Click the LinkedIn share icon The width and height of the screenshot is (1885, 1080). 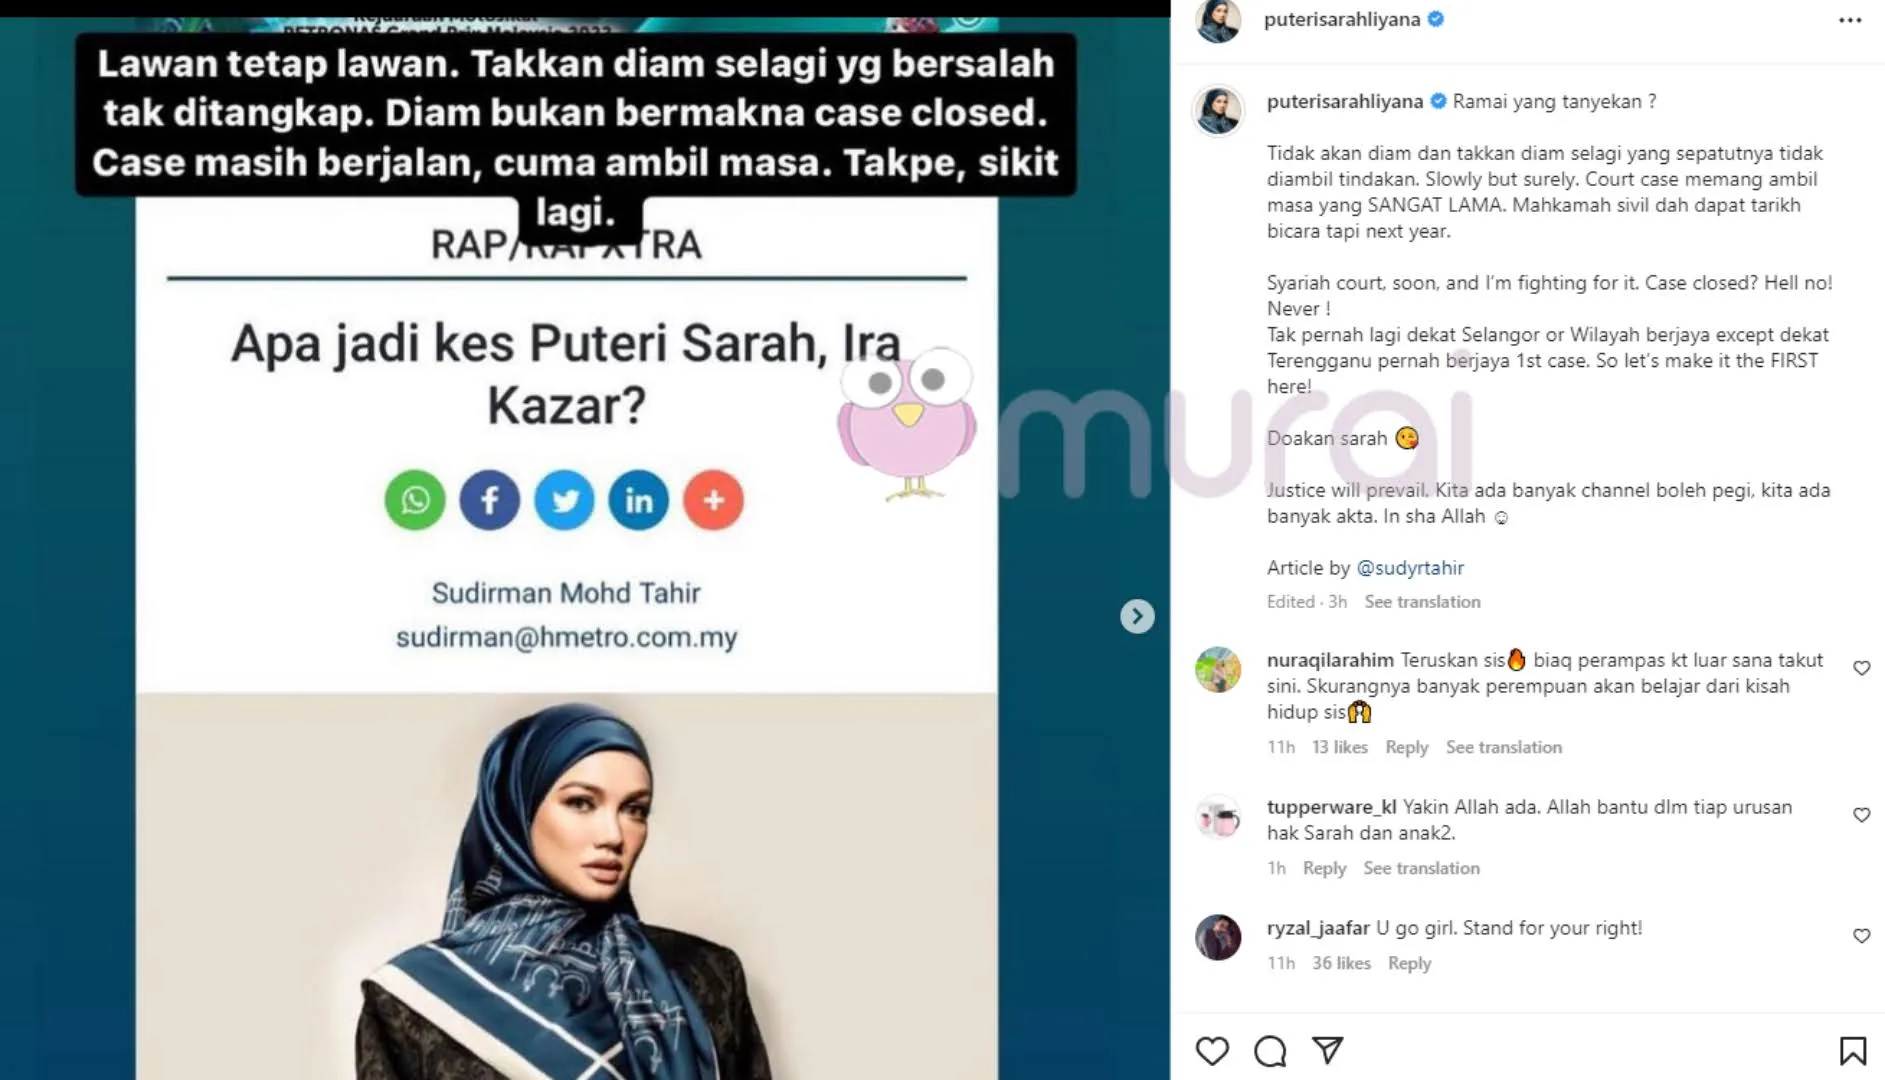point(639,500)
